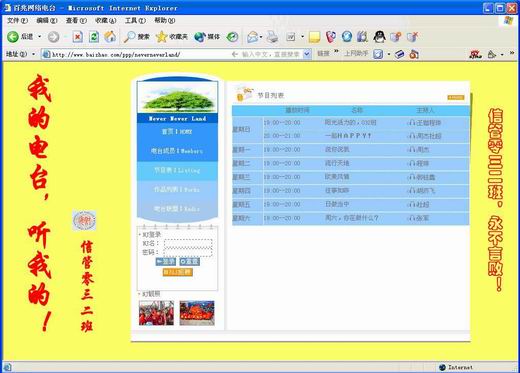
Task: Open the 文件 menu
Action: 17,20
